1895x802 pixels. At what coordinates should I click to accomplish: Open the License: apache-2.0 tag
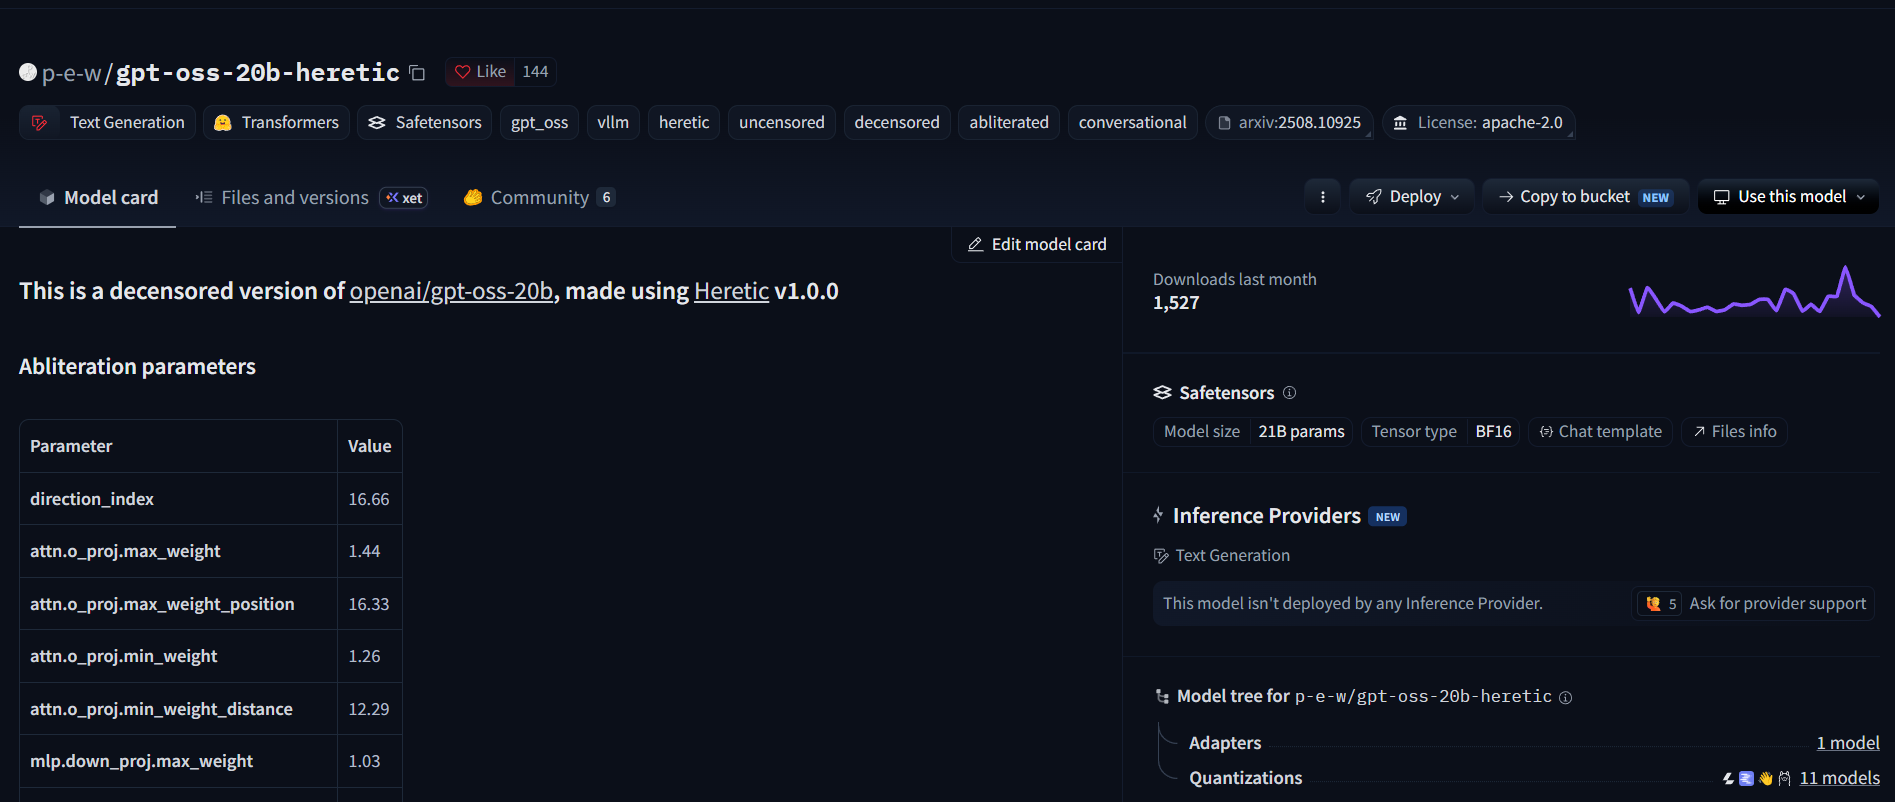(1479, 123)
